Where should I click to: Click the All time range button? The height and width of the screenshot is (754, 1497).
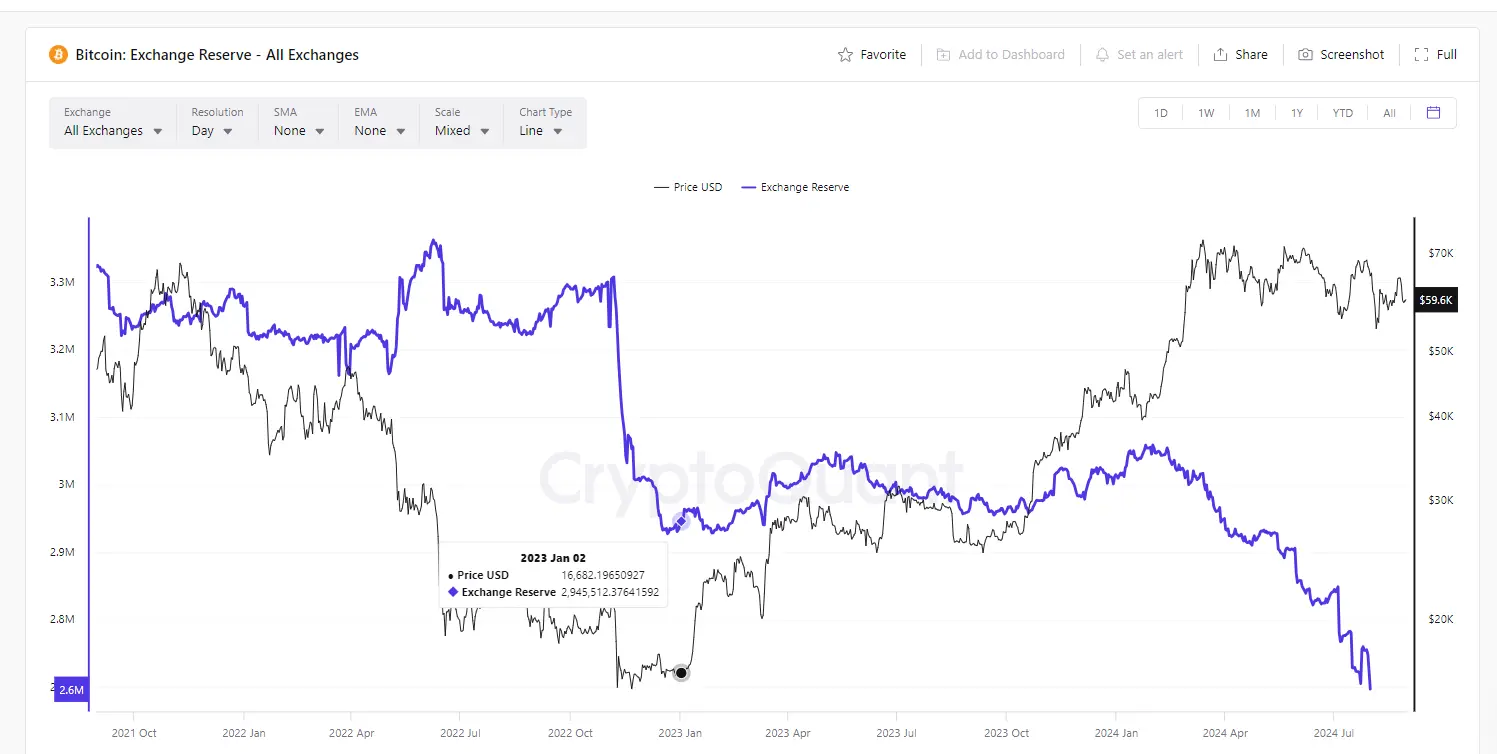[x=1389, y=112]
